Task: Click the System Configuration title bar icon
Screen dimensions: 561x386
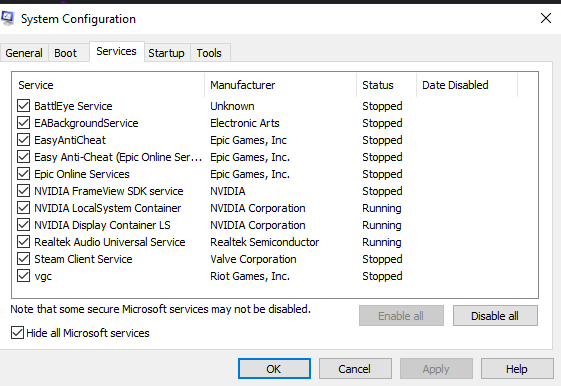Action: [7, 18]
